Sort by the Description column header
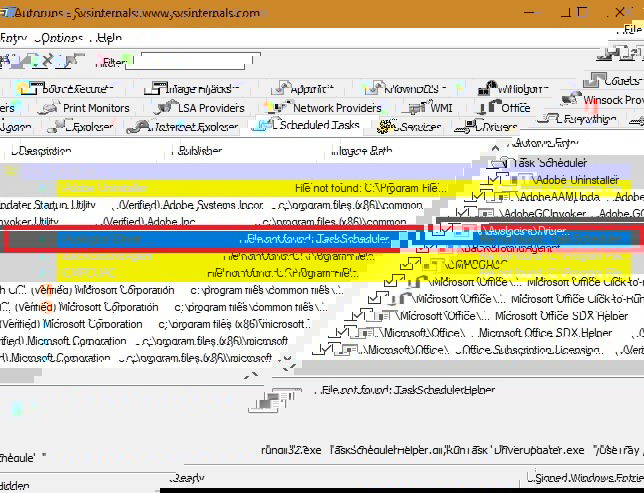Viewport: 644px width, 493px height. pyautogui.click(x=42, y=151)
